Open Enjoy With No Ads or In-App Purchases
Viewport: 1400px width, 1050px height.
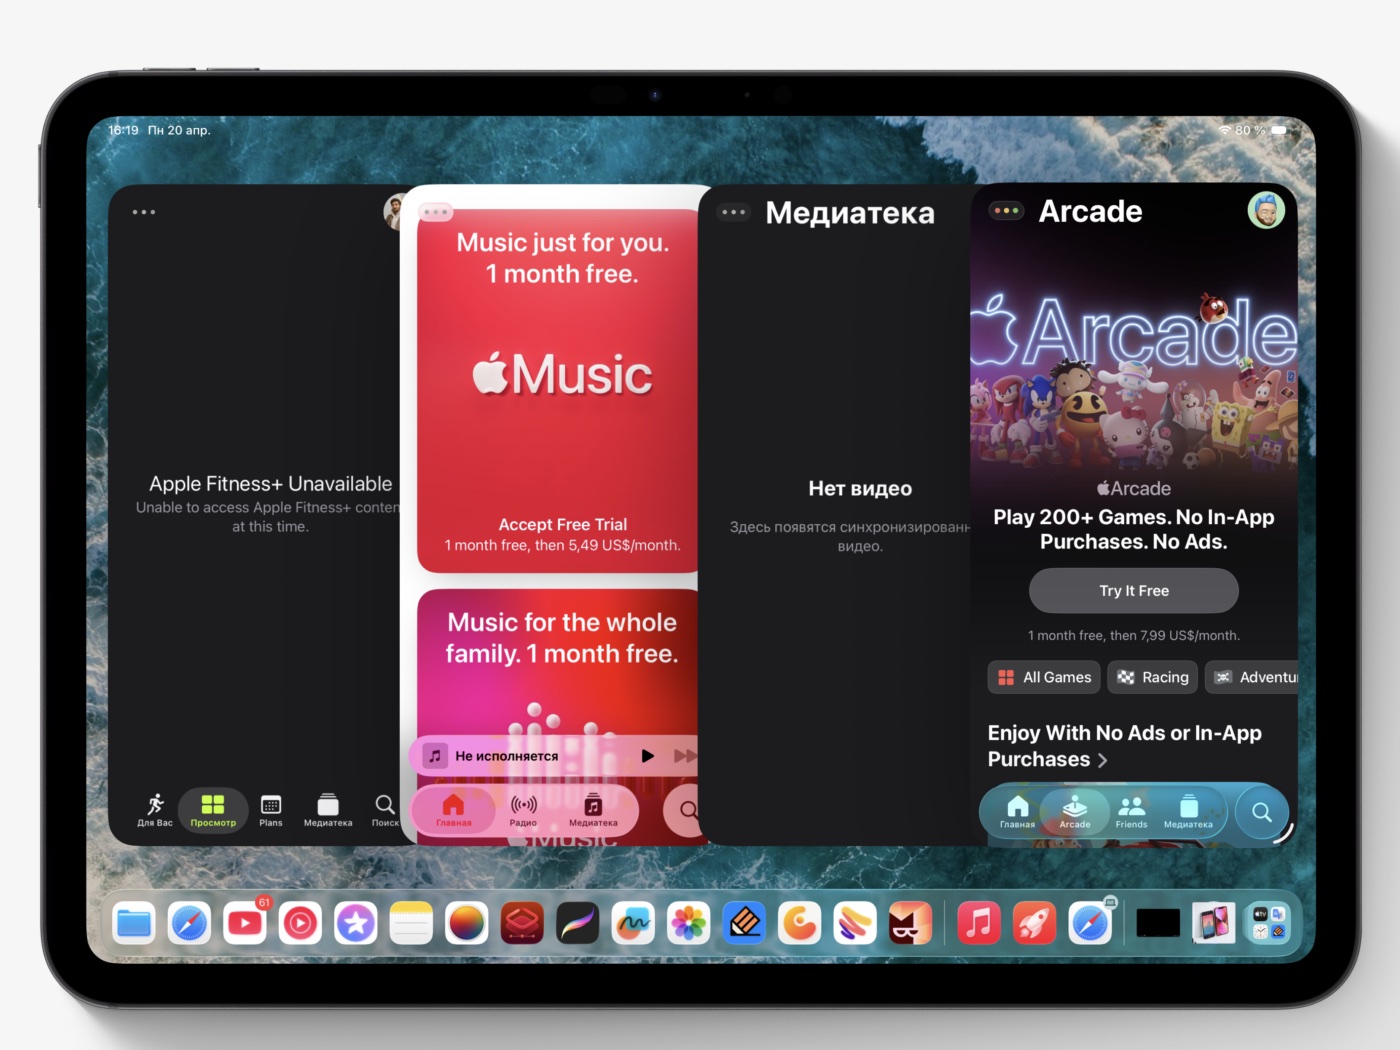(1125, 746)
